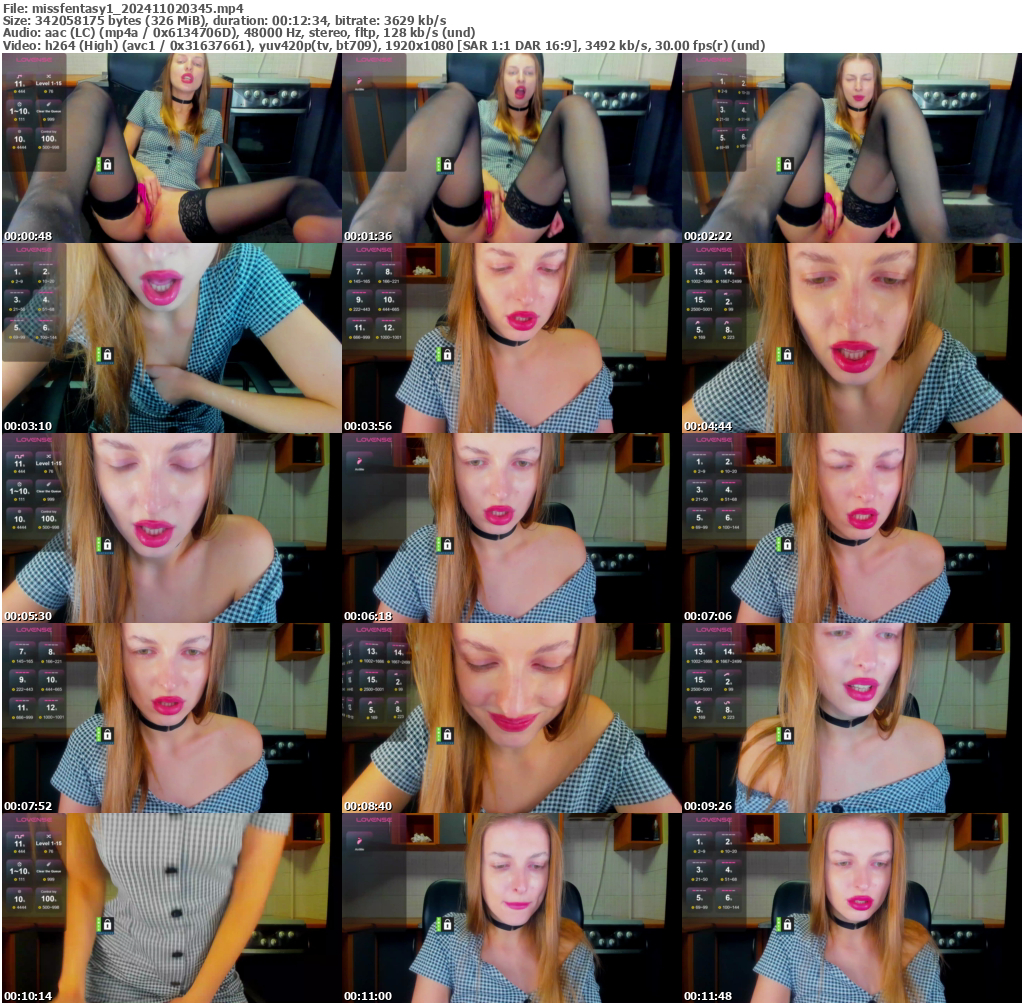Toggle the green battery indicator beside the lock
Viewport: 1024px width, 1003px height.
point(99,165)
